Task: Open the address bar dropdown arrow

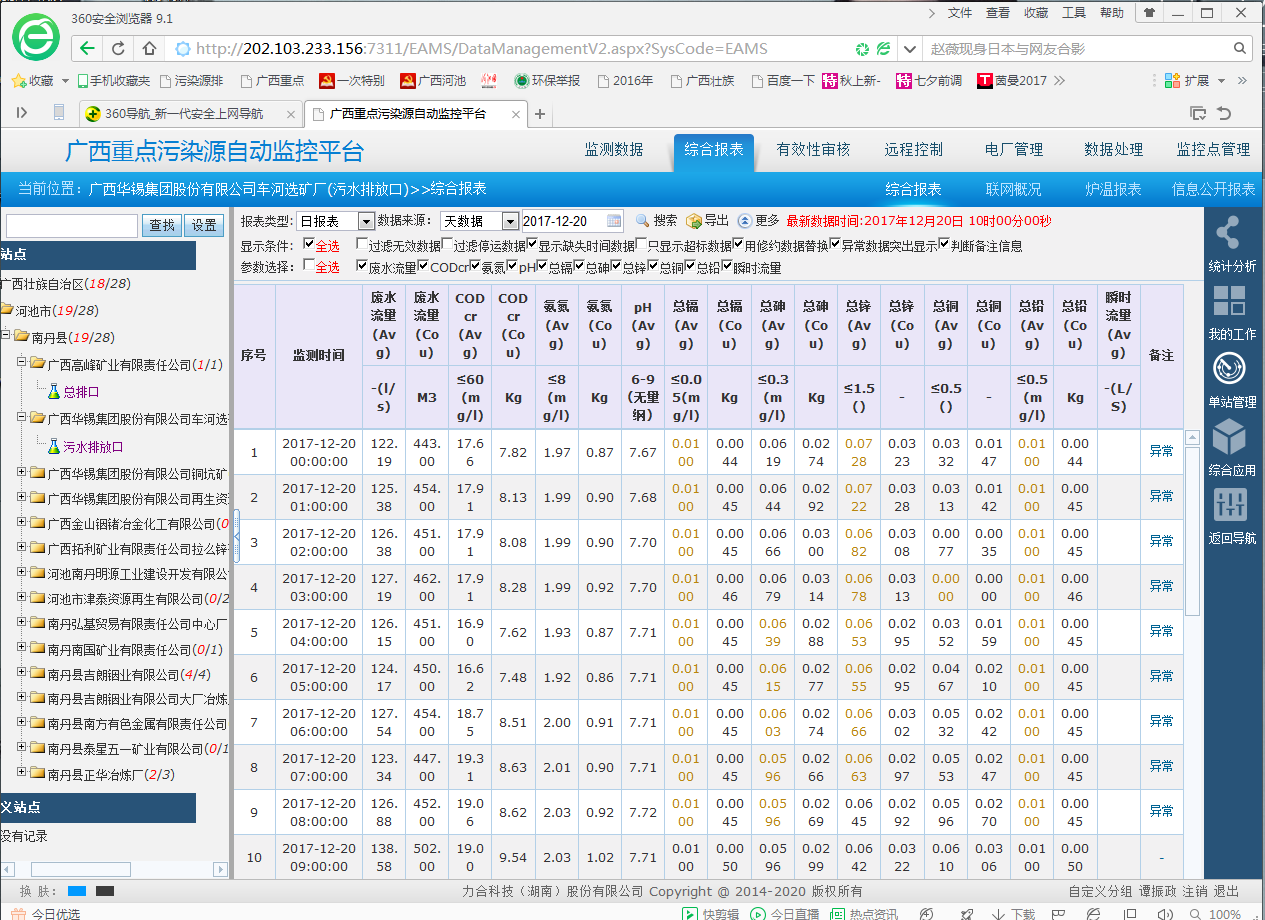Action: [909, 48]
